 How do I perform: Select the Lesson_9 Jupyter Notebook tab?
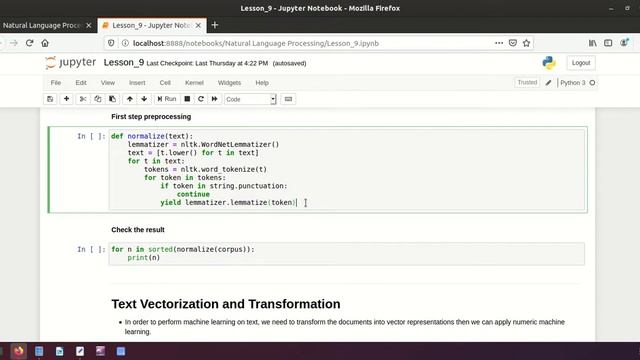pyautogui.click(x=151, y=25)
